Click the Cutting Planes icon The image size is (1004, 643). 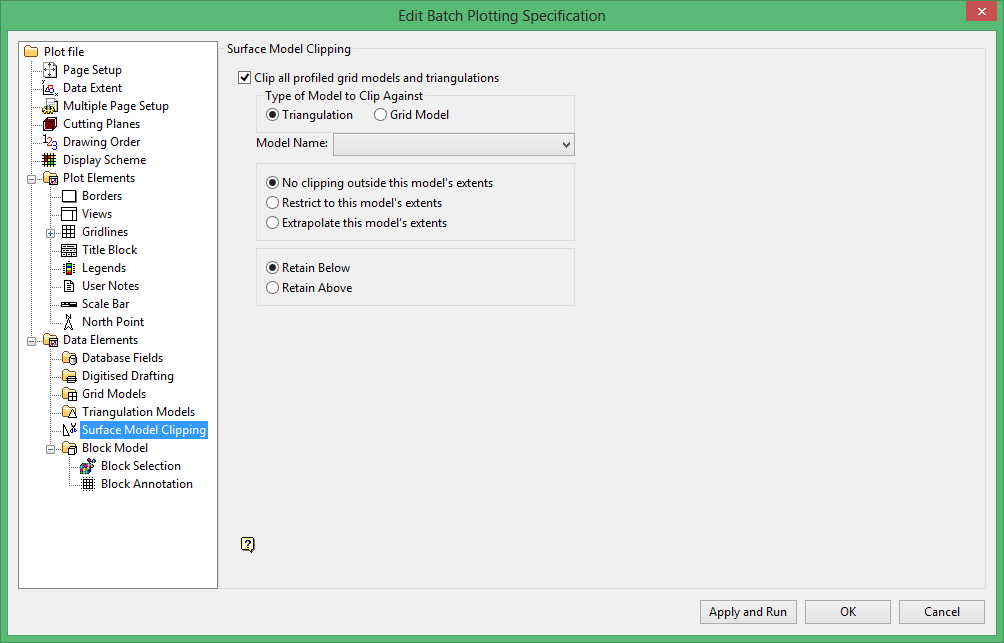click(x=50, y=124)
